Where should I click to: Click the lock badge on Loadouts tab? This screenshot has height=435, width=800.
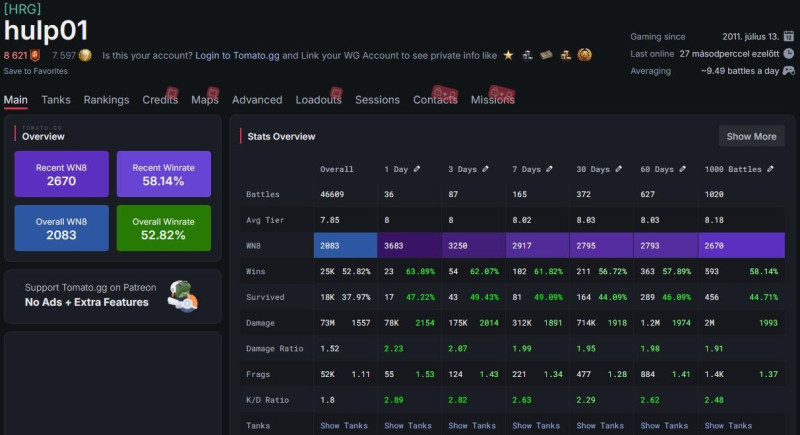[336, 93]
